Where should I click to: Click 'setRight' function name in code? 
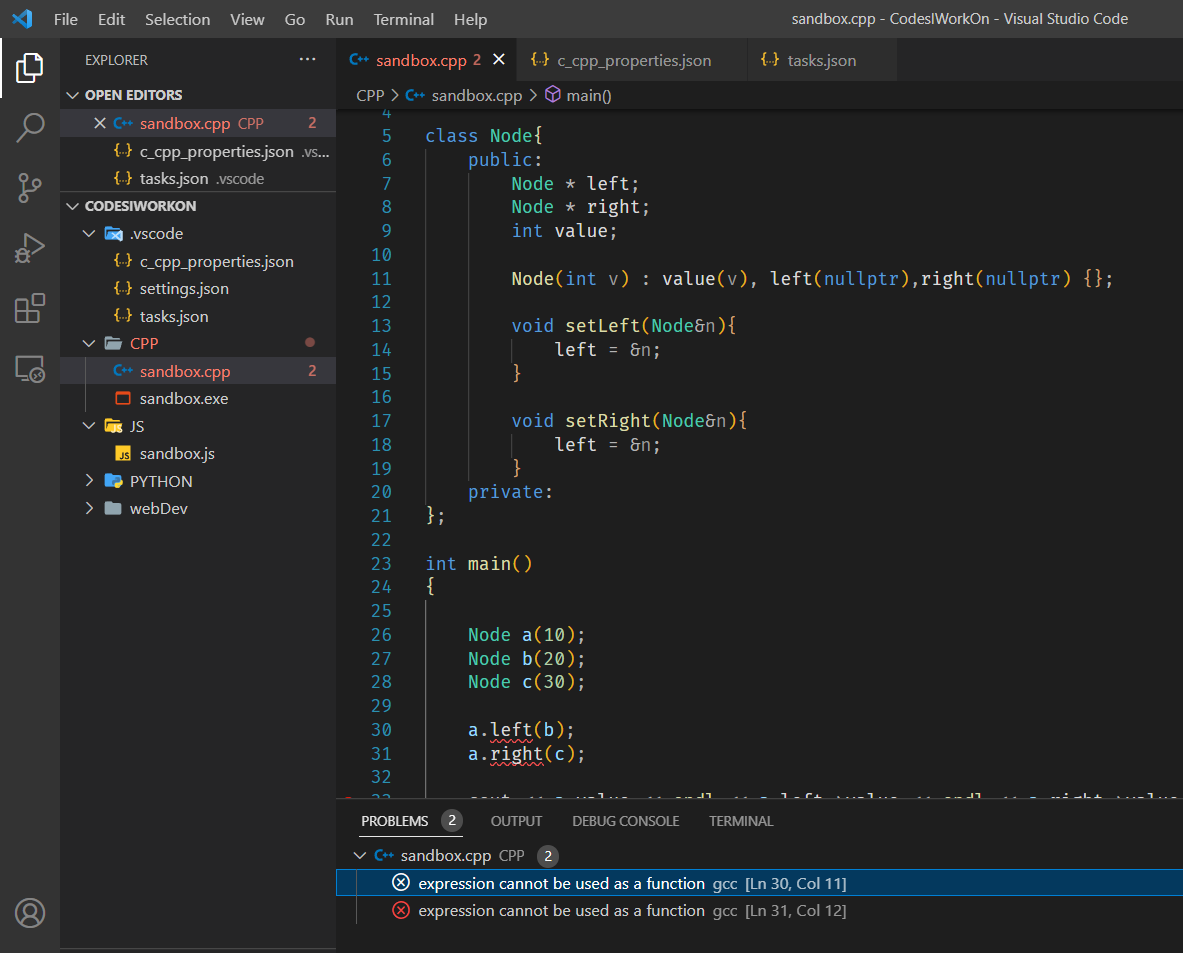[607, 420]
